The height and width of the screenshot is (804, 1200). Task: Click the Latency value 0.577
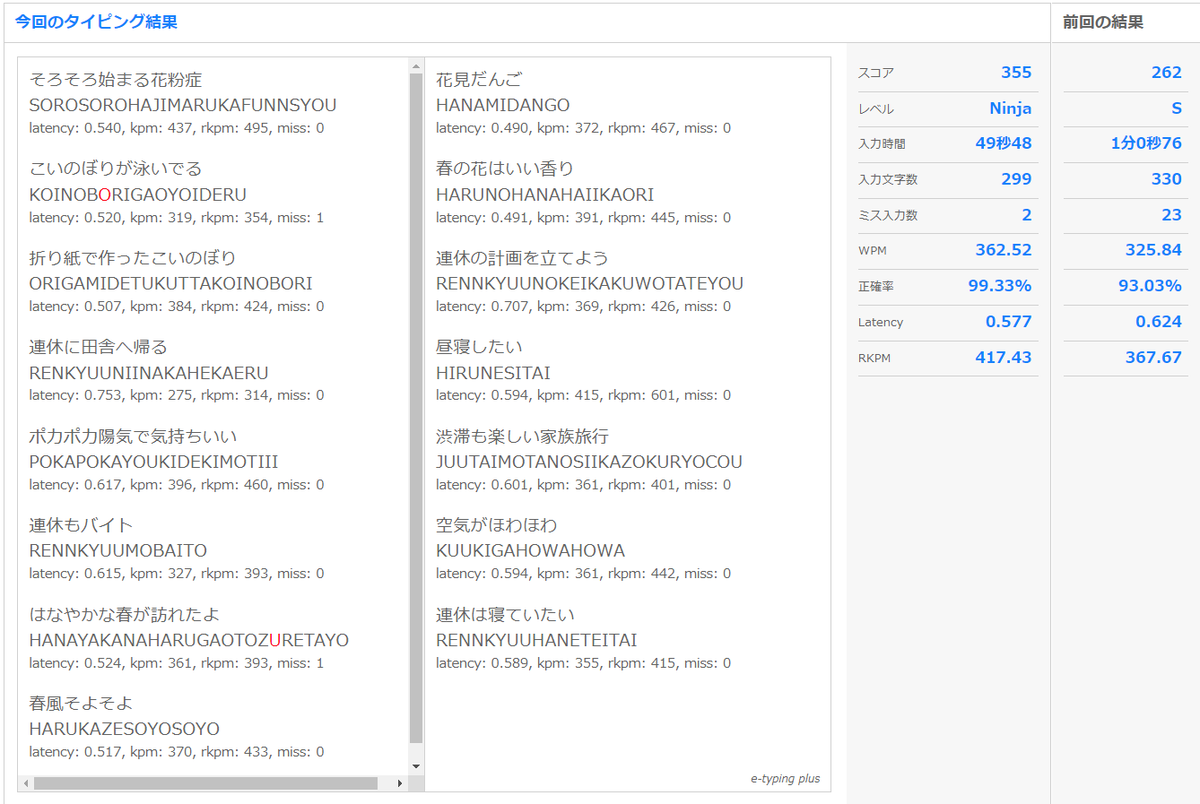(x=1009, y=322)
